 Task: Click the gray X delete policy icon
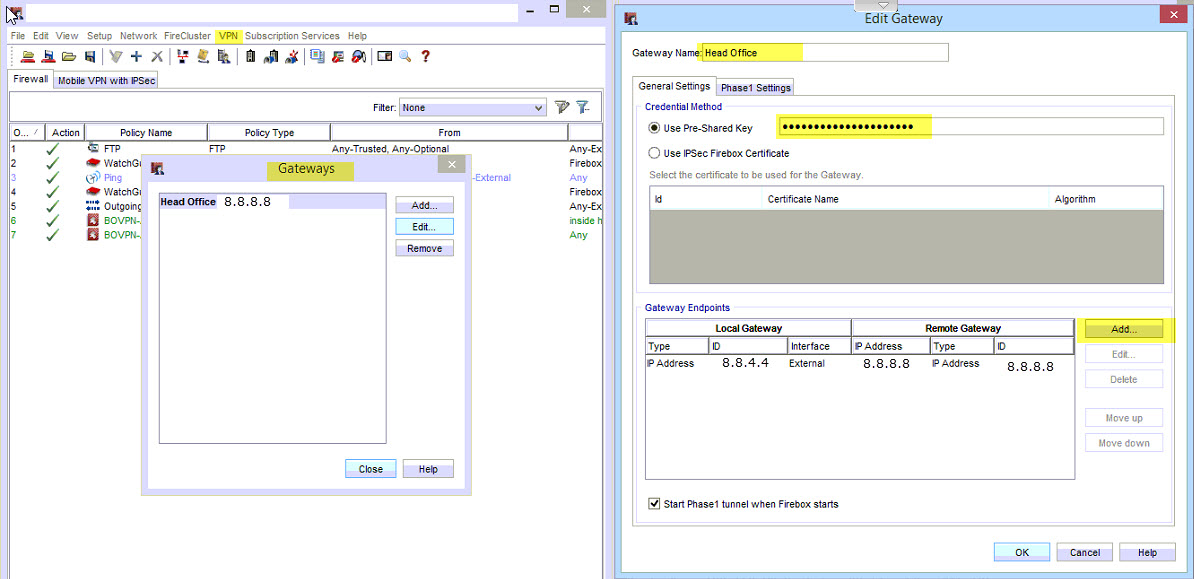click(x=158, y=56)
